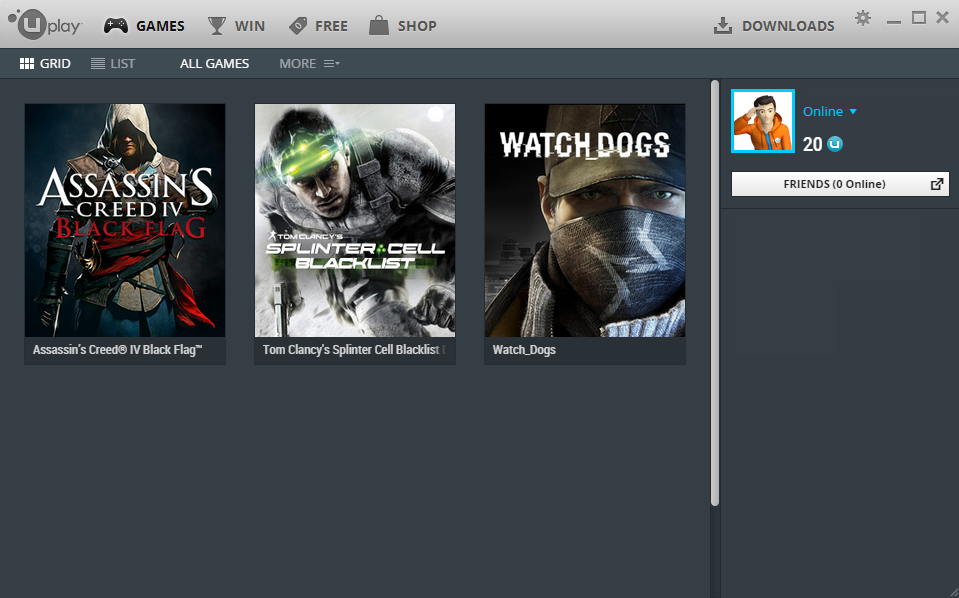Click the 20 Uplay units value
This screenshot has height=598, width=959.
tap(812, 144)
